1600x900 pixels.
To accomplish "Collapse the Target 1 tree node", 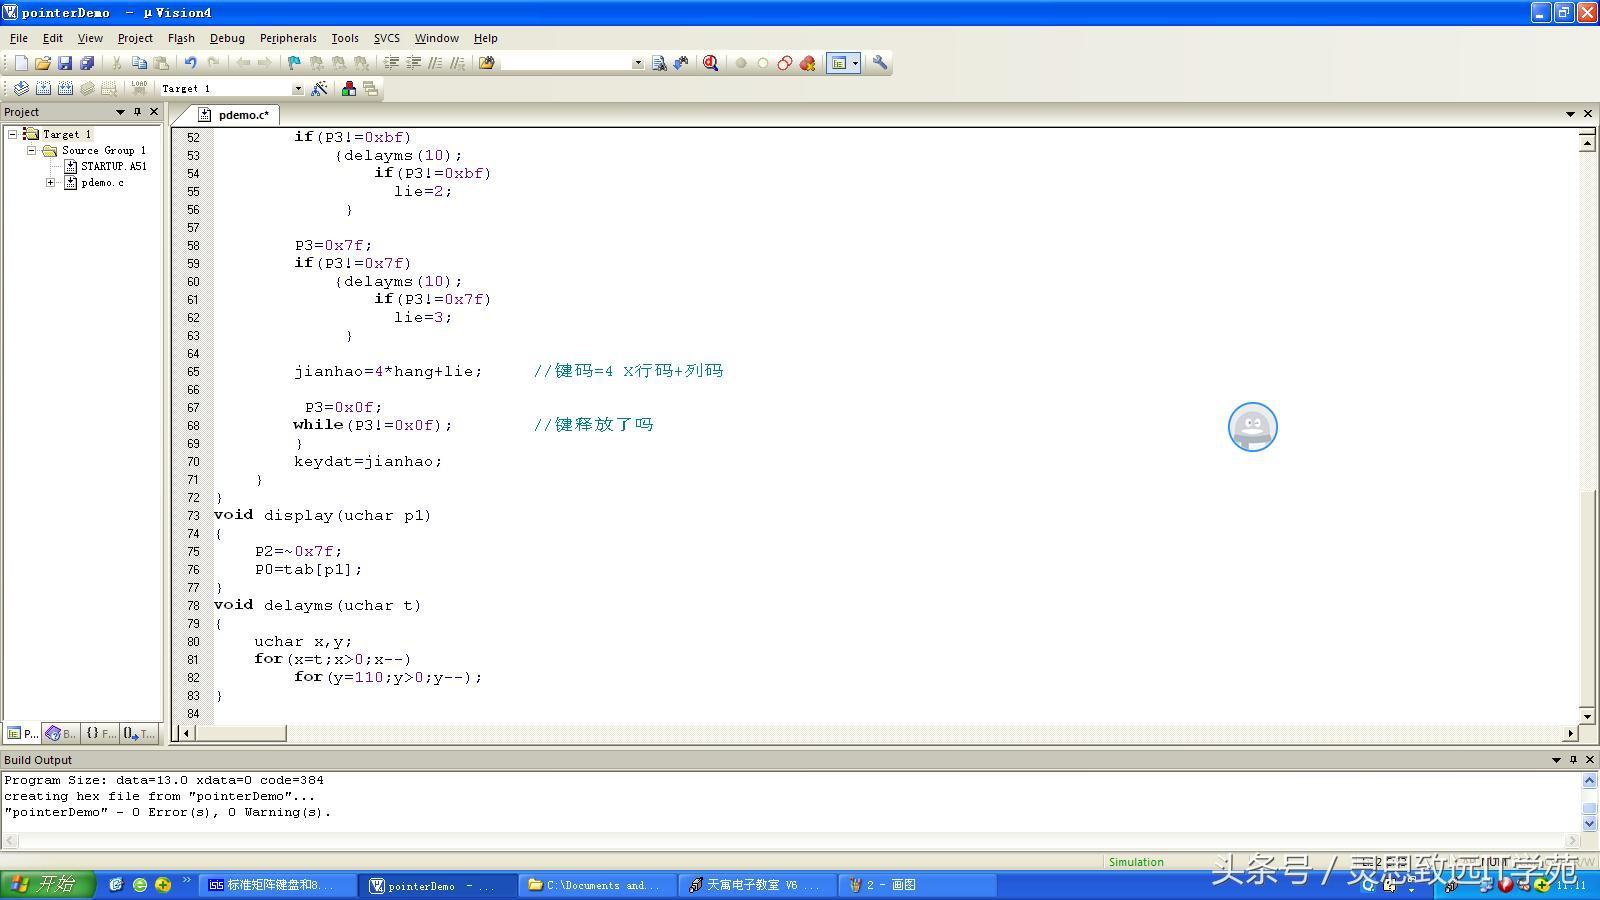I will pos(12,134).
